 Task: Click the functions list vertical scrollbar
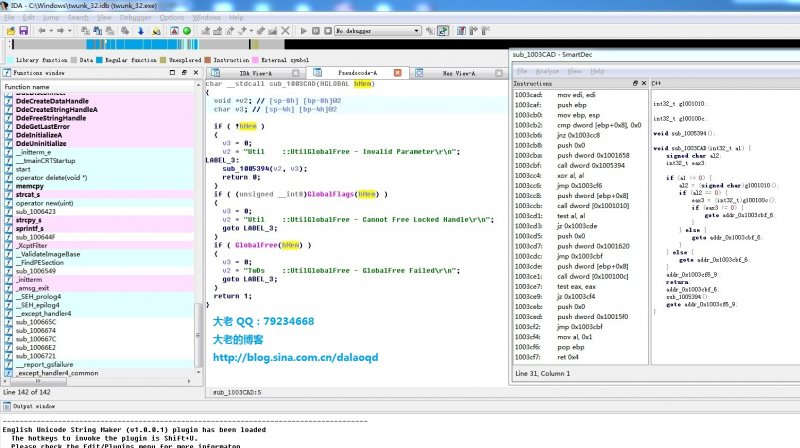pyautogui.click(x=198, y=335)
